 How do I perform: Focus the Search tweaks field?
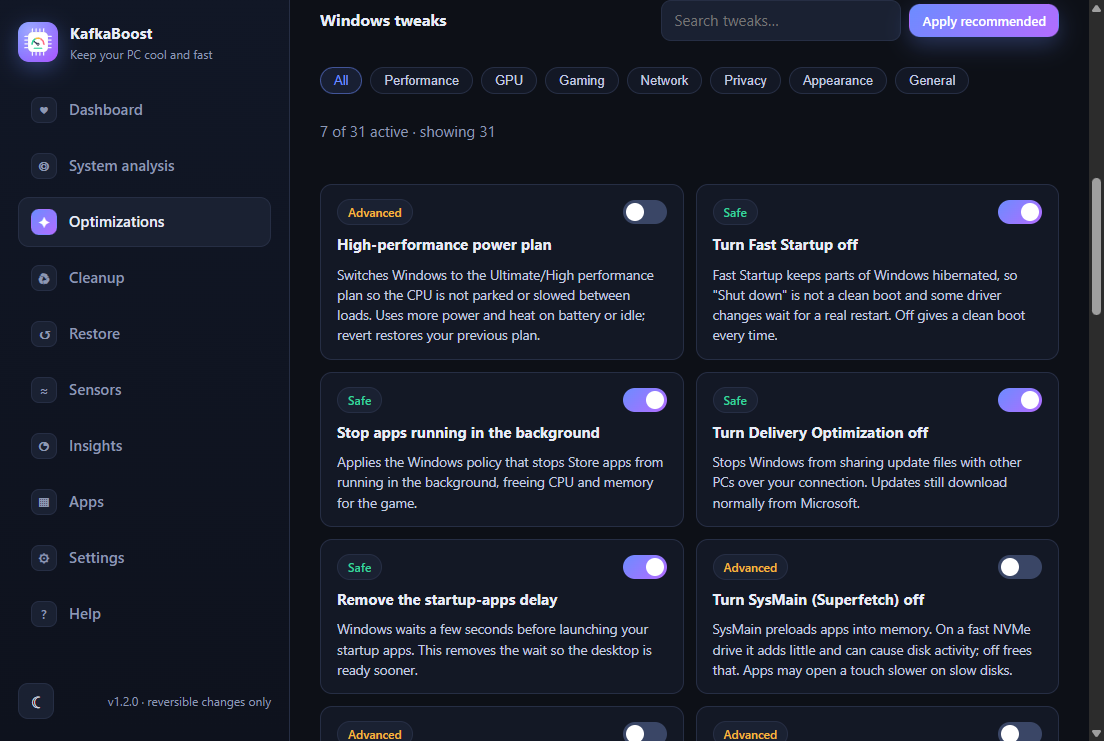coord(780,20)
